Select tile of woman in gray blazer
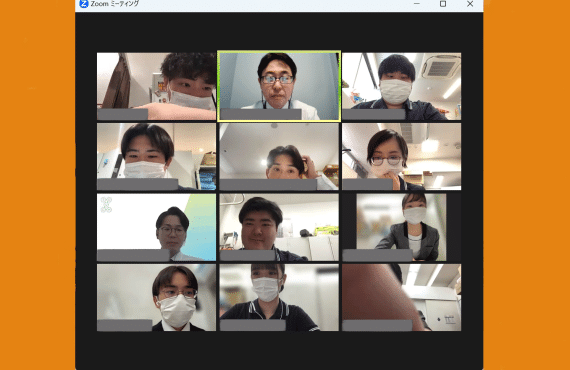570x370 pixels. [x=401, y=227]
